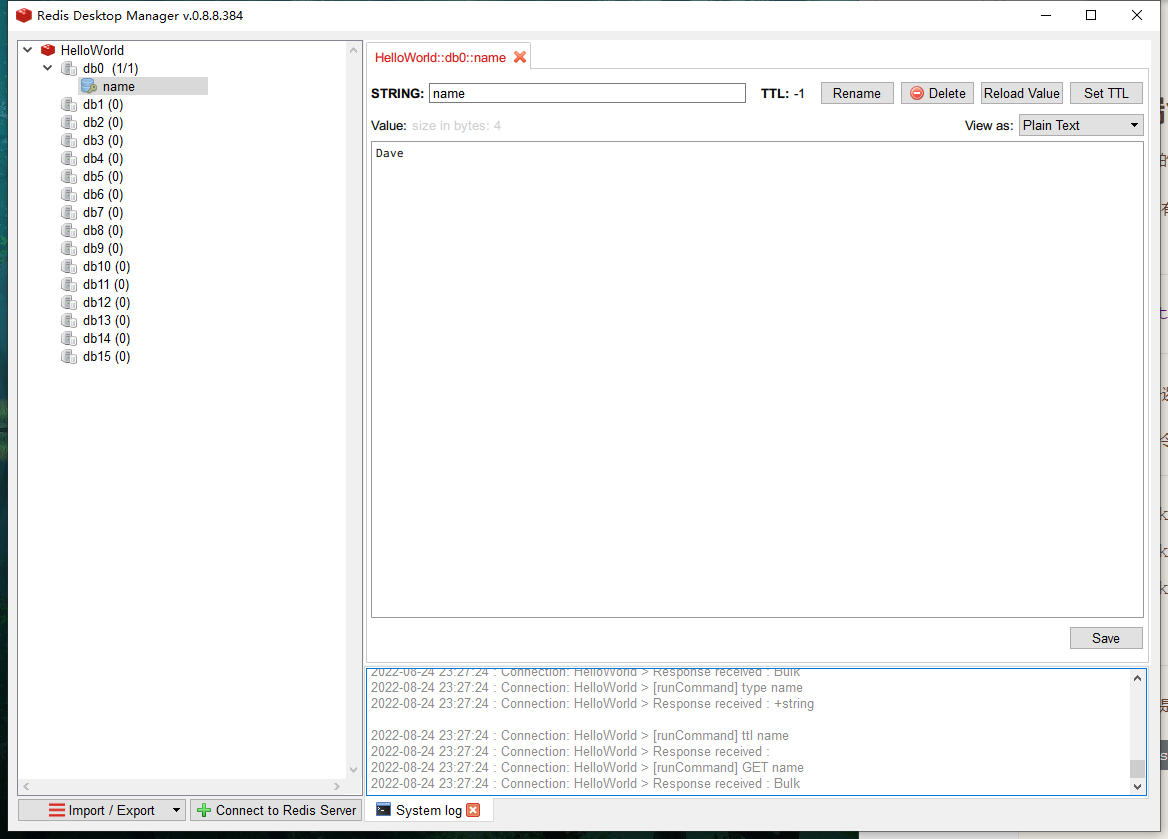The image size is (1168, 839).
Task: Click the db9 database icon
Action: pos(69,248)
